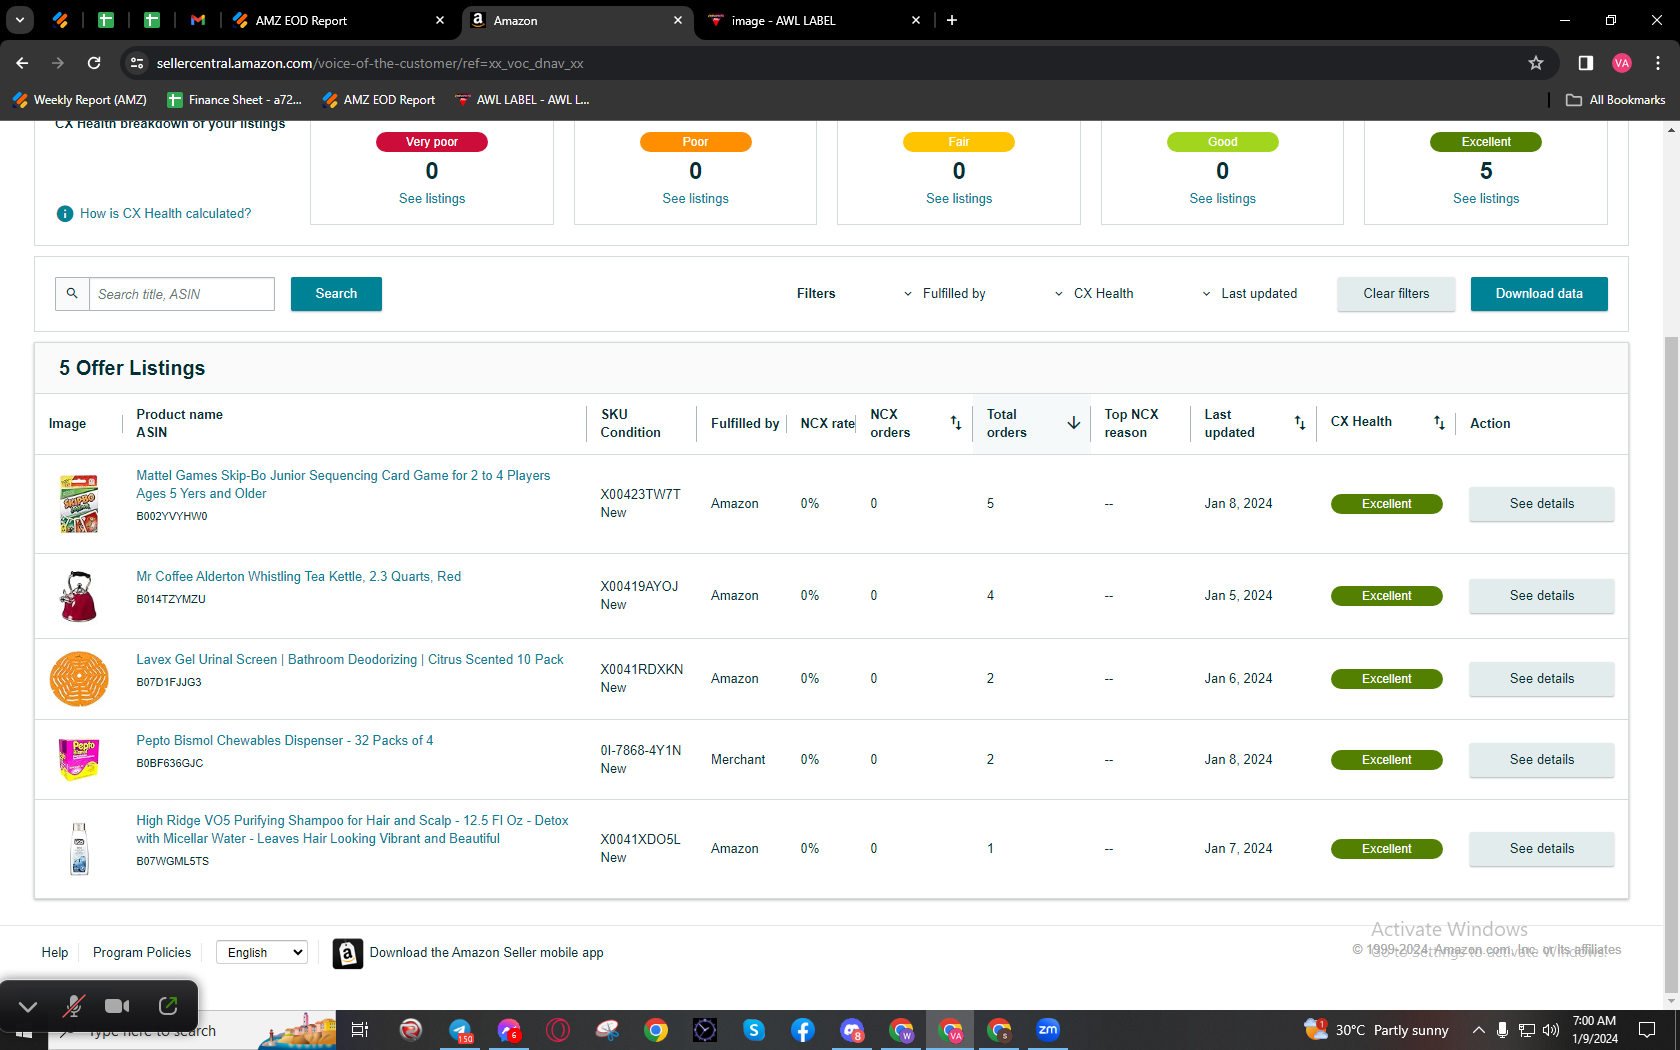1680x1050 pixels.
Task: Click the magnifier icon in the search box
Action: click(72, 294)
